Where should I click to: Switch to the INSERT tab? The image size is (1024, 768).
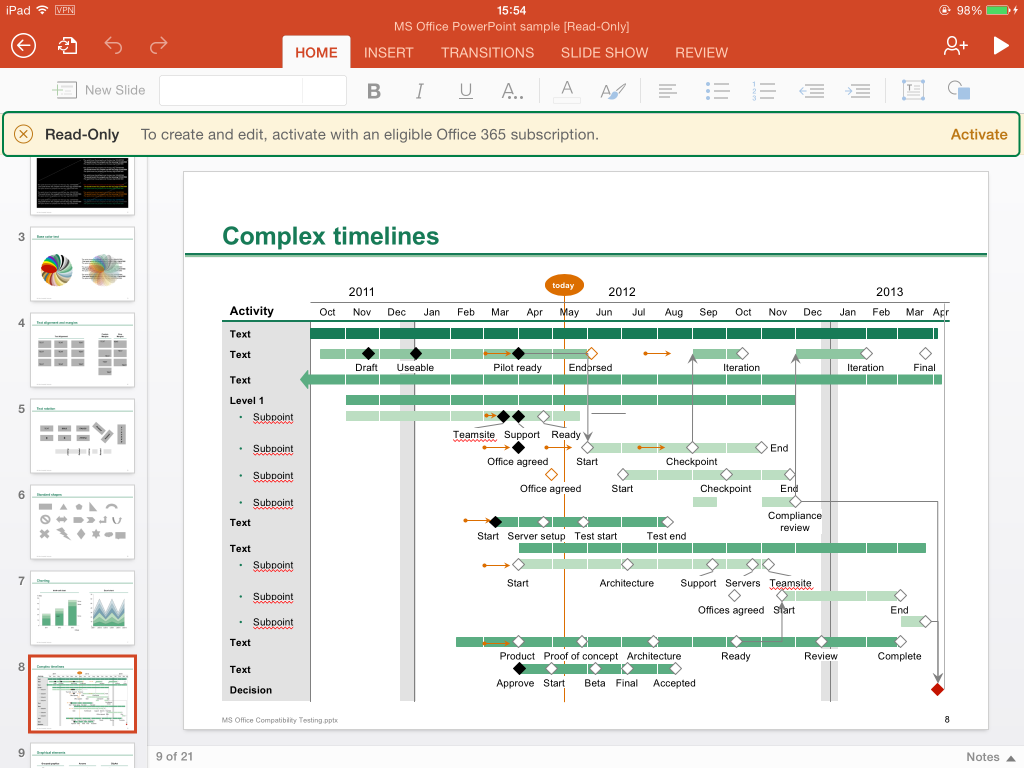pos(388,52)
